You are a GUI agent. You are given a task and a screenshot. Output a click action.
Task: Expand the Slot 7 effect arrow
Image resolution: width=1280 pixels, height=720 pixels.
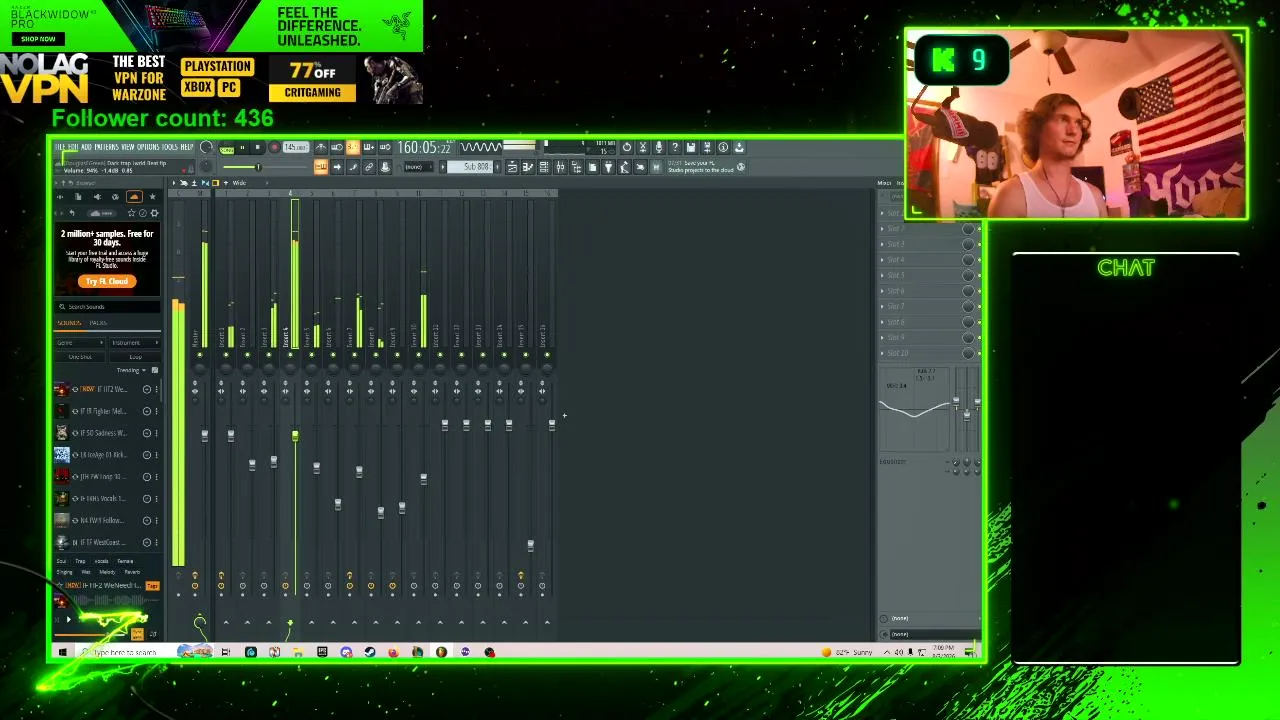coord(882,307)
